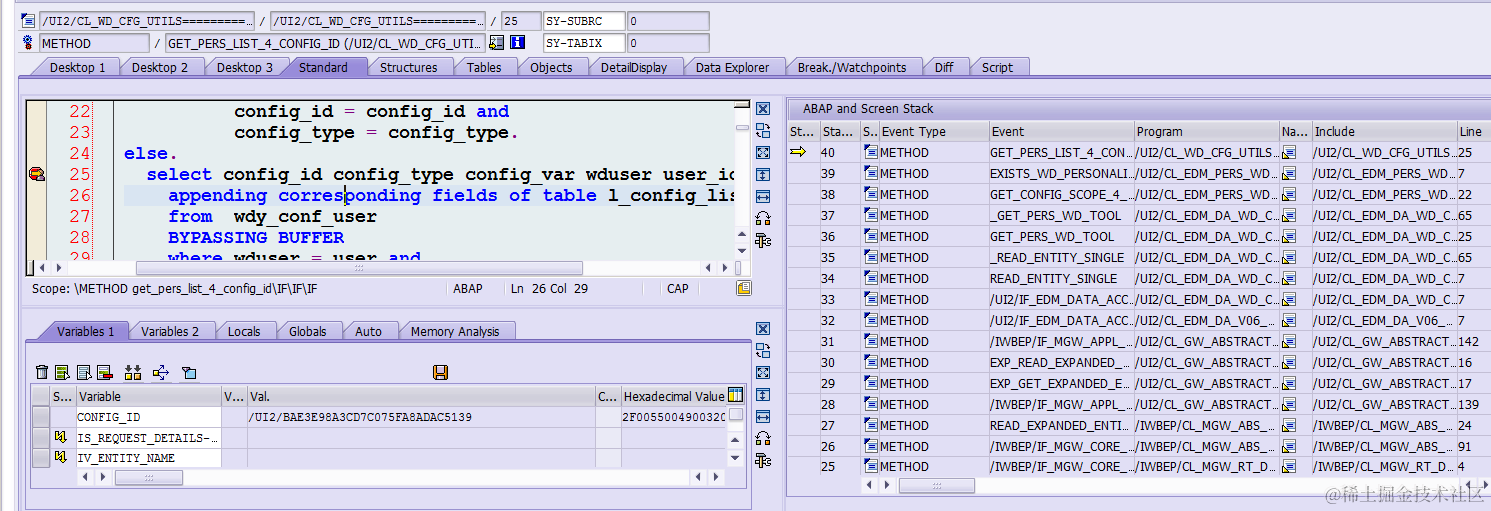The height and width of the screenshot is (511, 1491).
Task: Click the SY-SUBRC field
Action: coord(584,21)
